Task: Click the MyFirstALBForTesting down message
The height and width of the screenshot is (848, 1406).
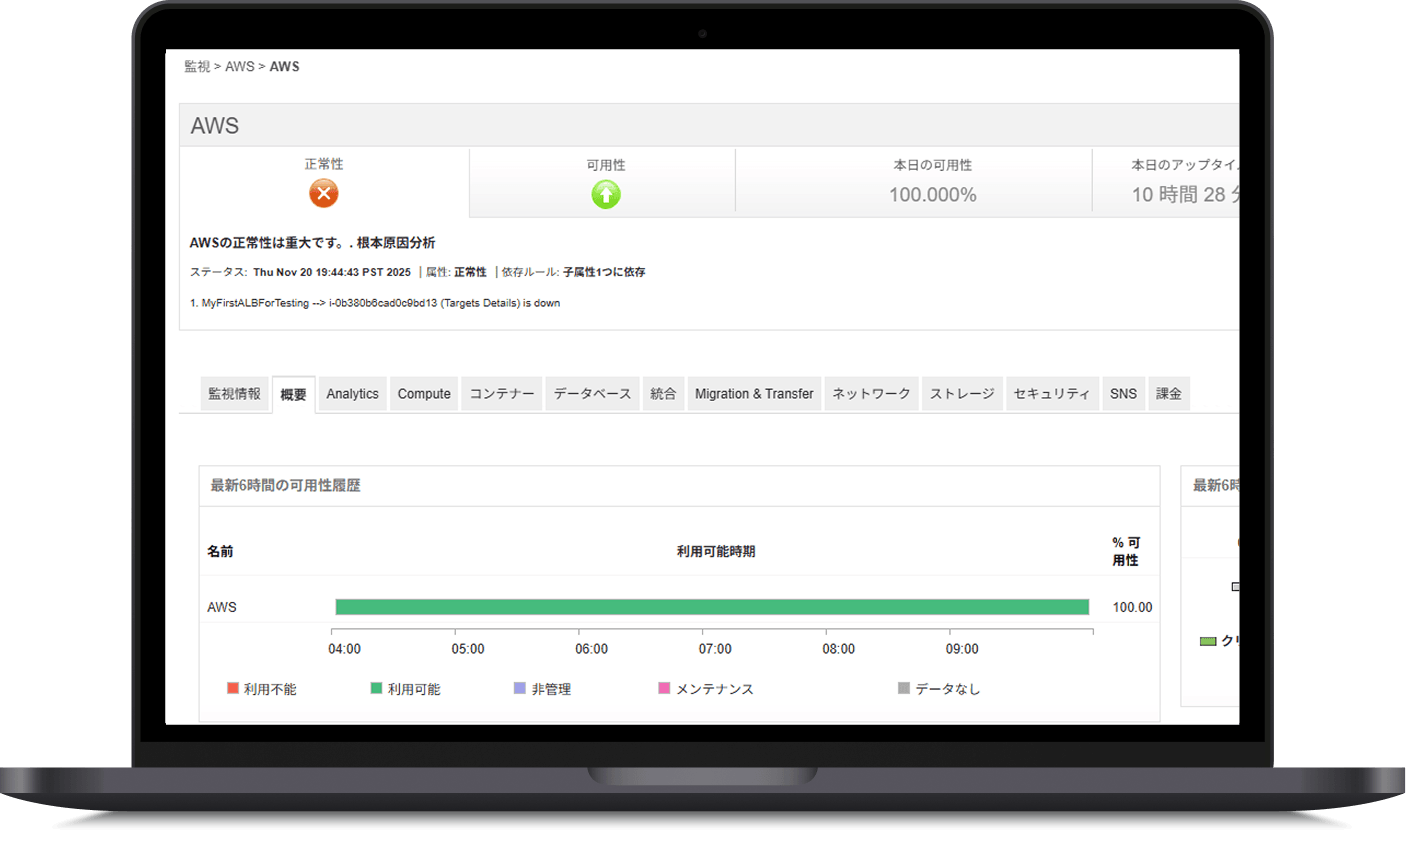Action: coord(375,303)
